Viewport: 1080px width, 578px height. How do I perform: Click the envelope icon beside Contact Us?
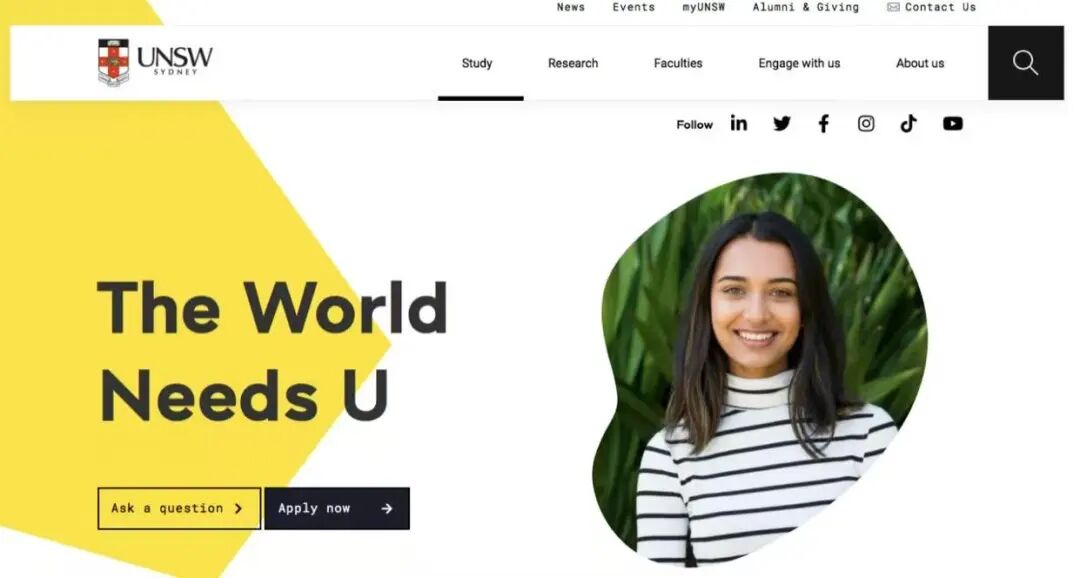893,7
